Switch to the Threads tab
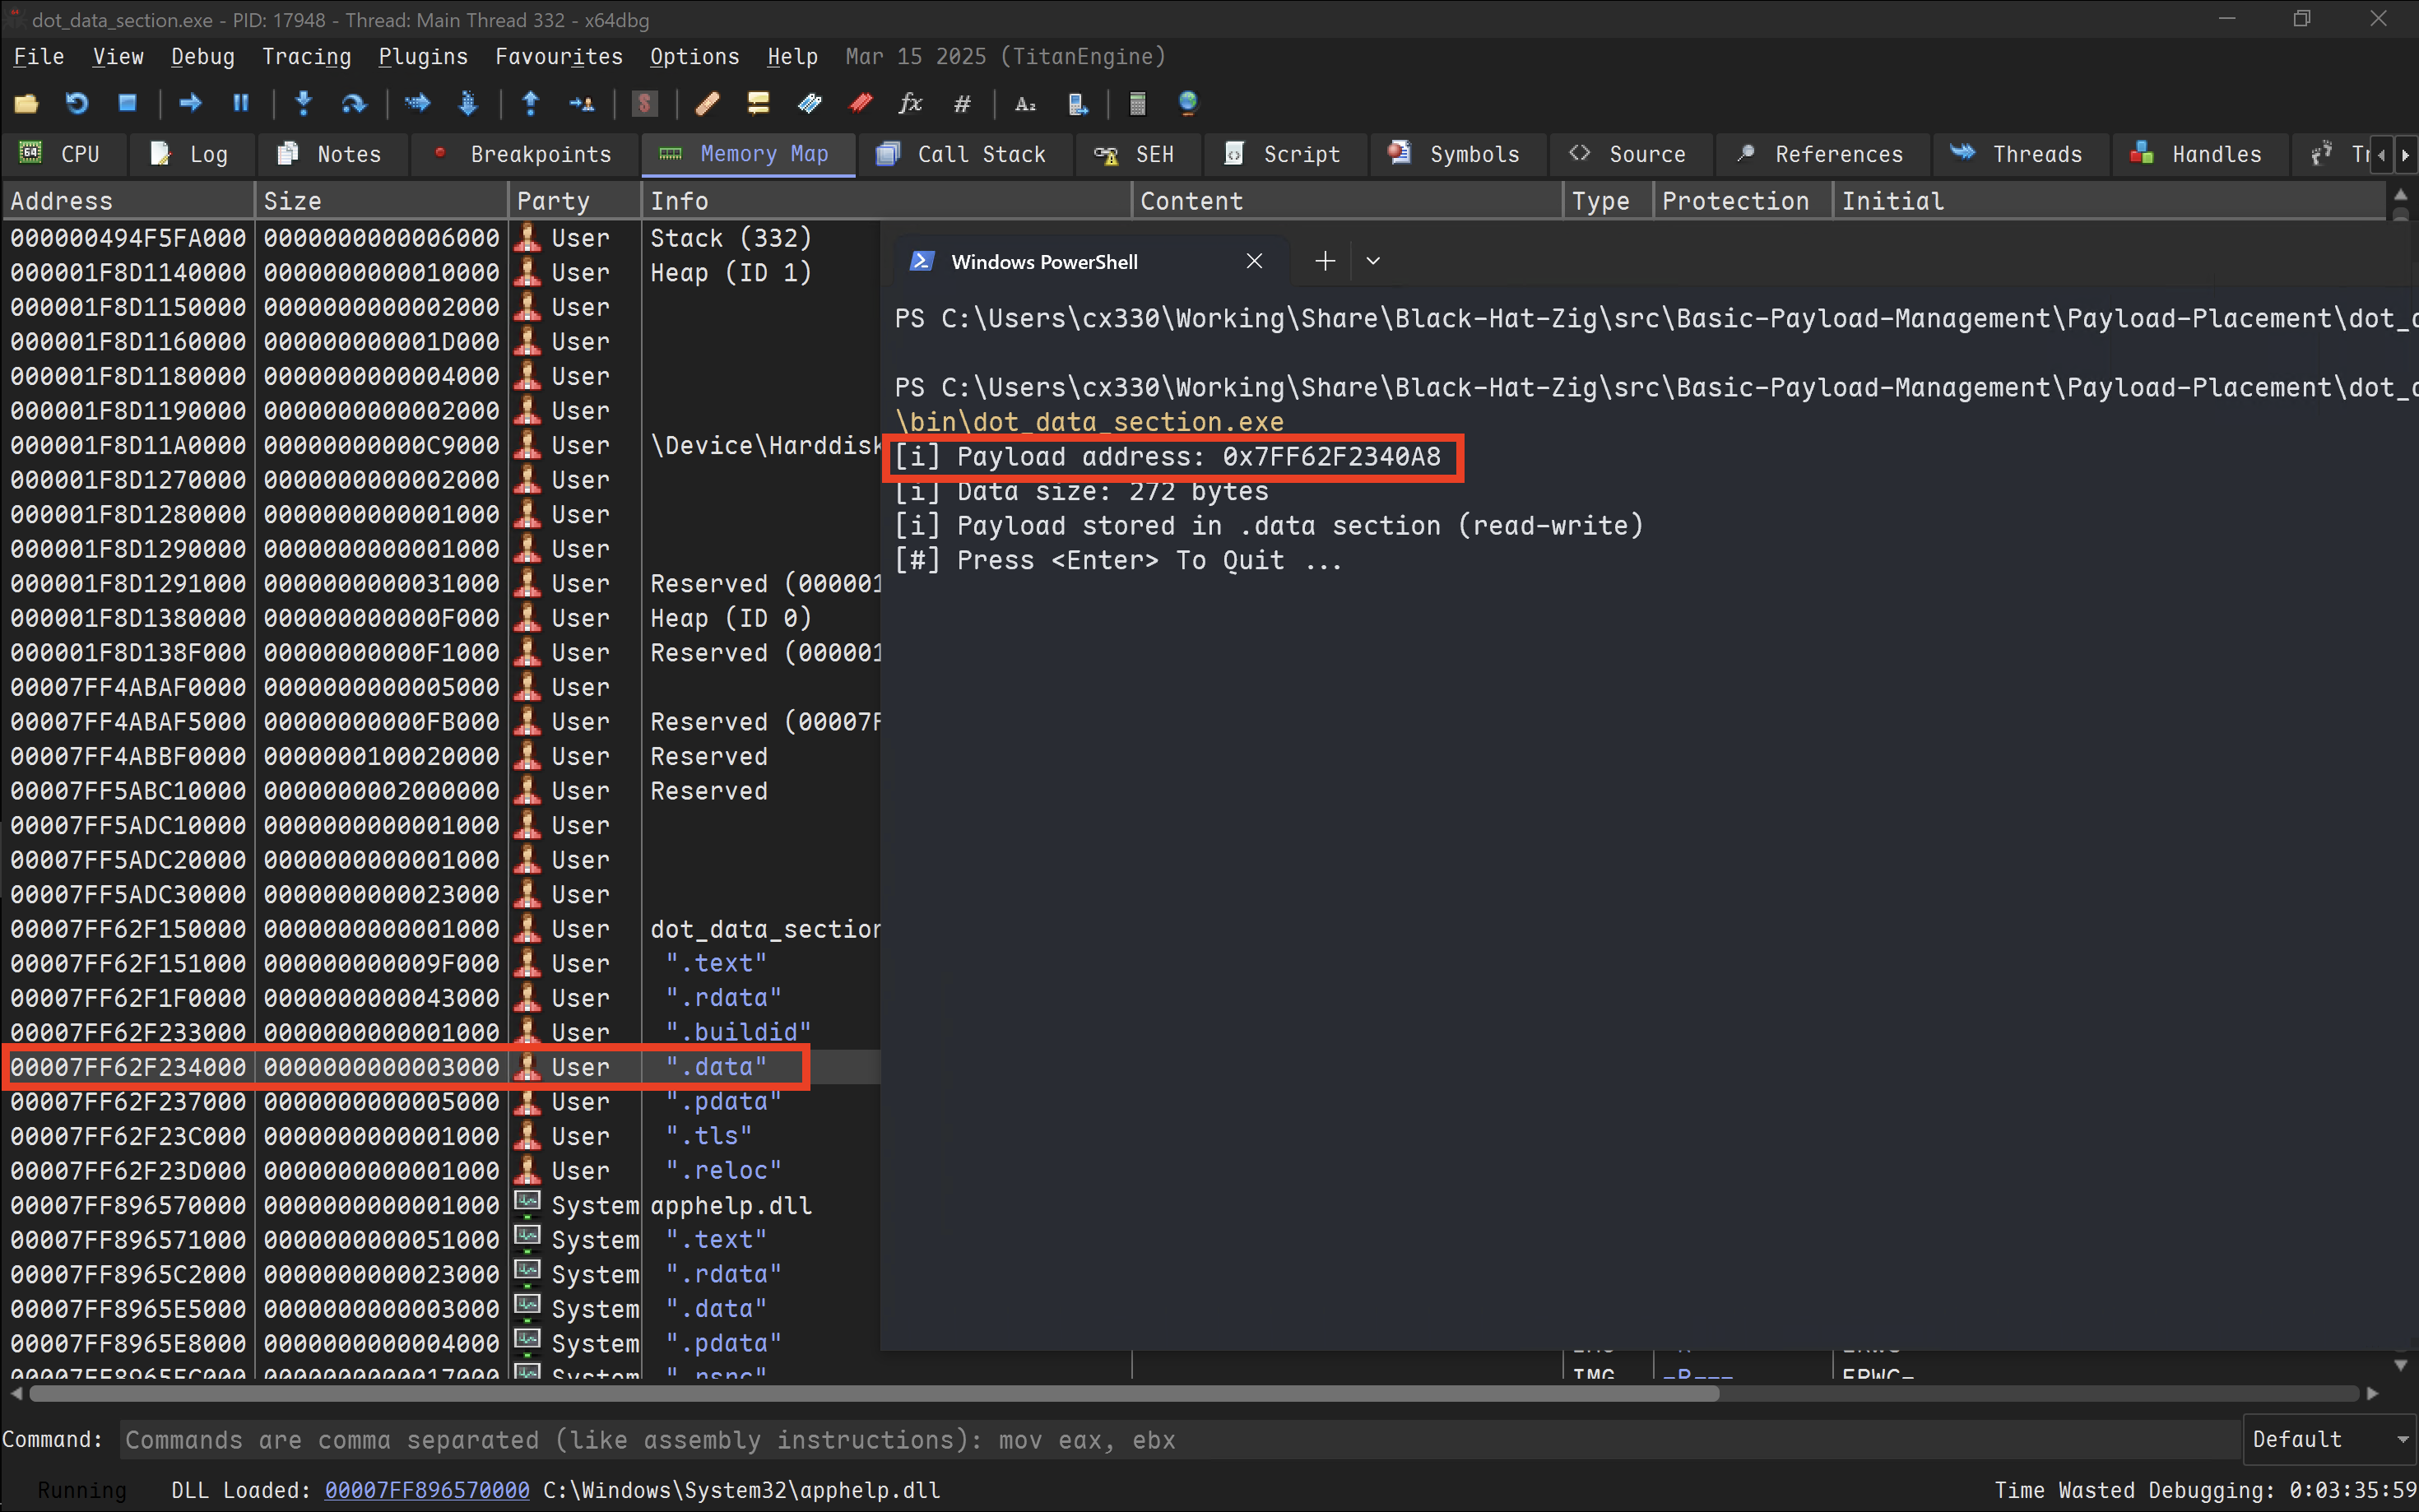2419x1512 pixels. coord(2019,154)
